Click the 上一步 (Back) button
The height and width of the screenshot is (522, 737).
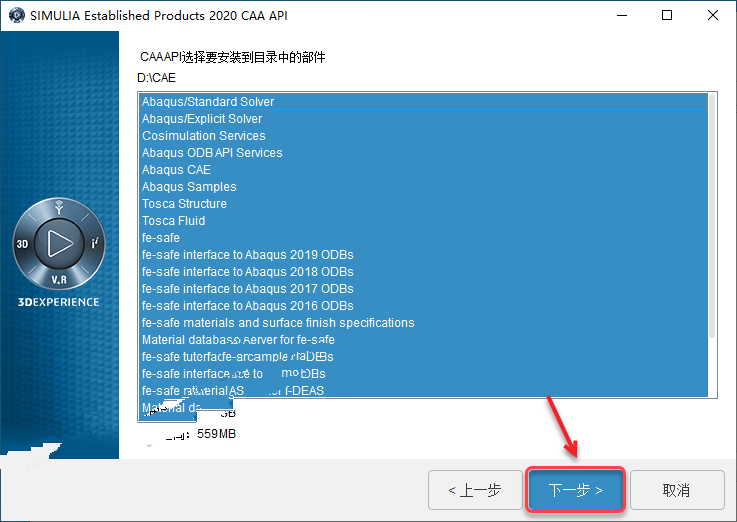(475, 490)
